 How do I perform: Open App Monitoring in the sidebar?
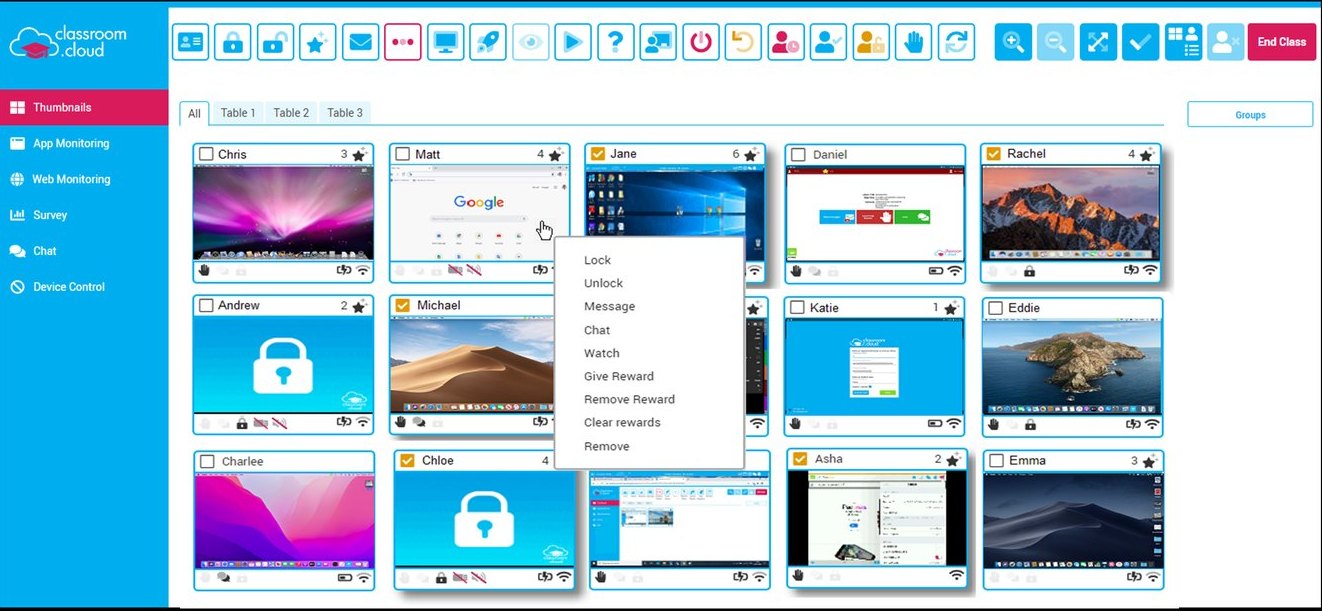pos(84,143)
